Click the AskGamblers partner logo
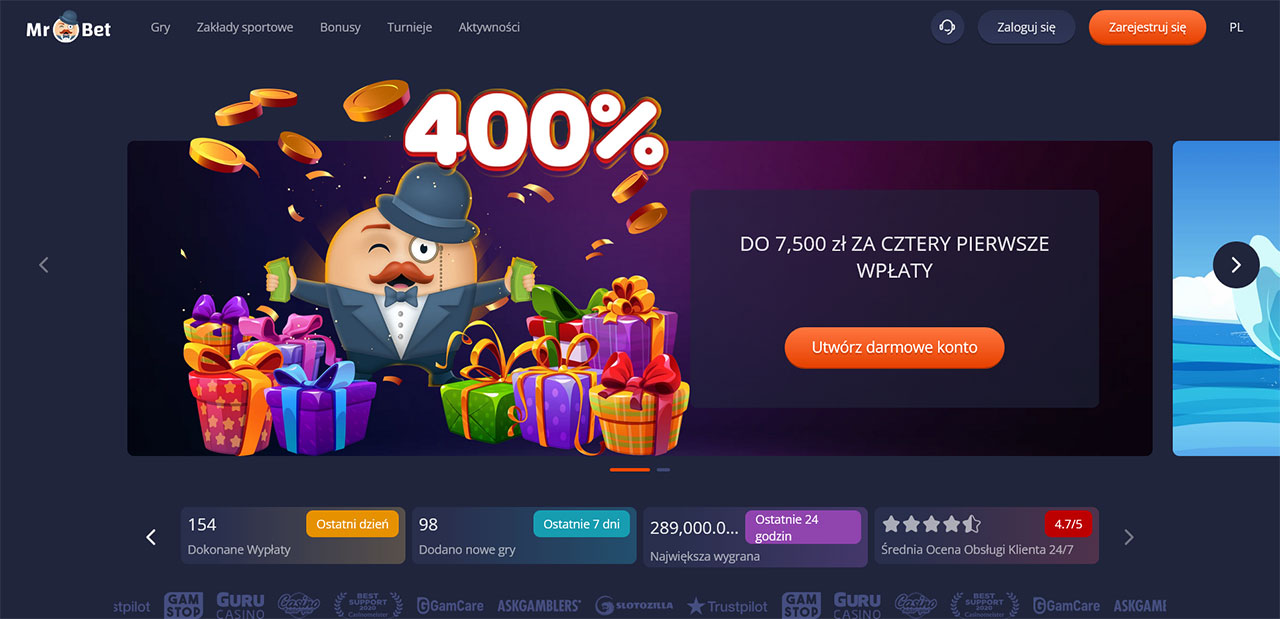The image size is (1280, 619). point(539,606)
